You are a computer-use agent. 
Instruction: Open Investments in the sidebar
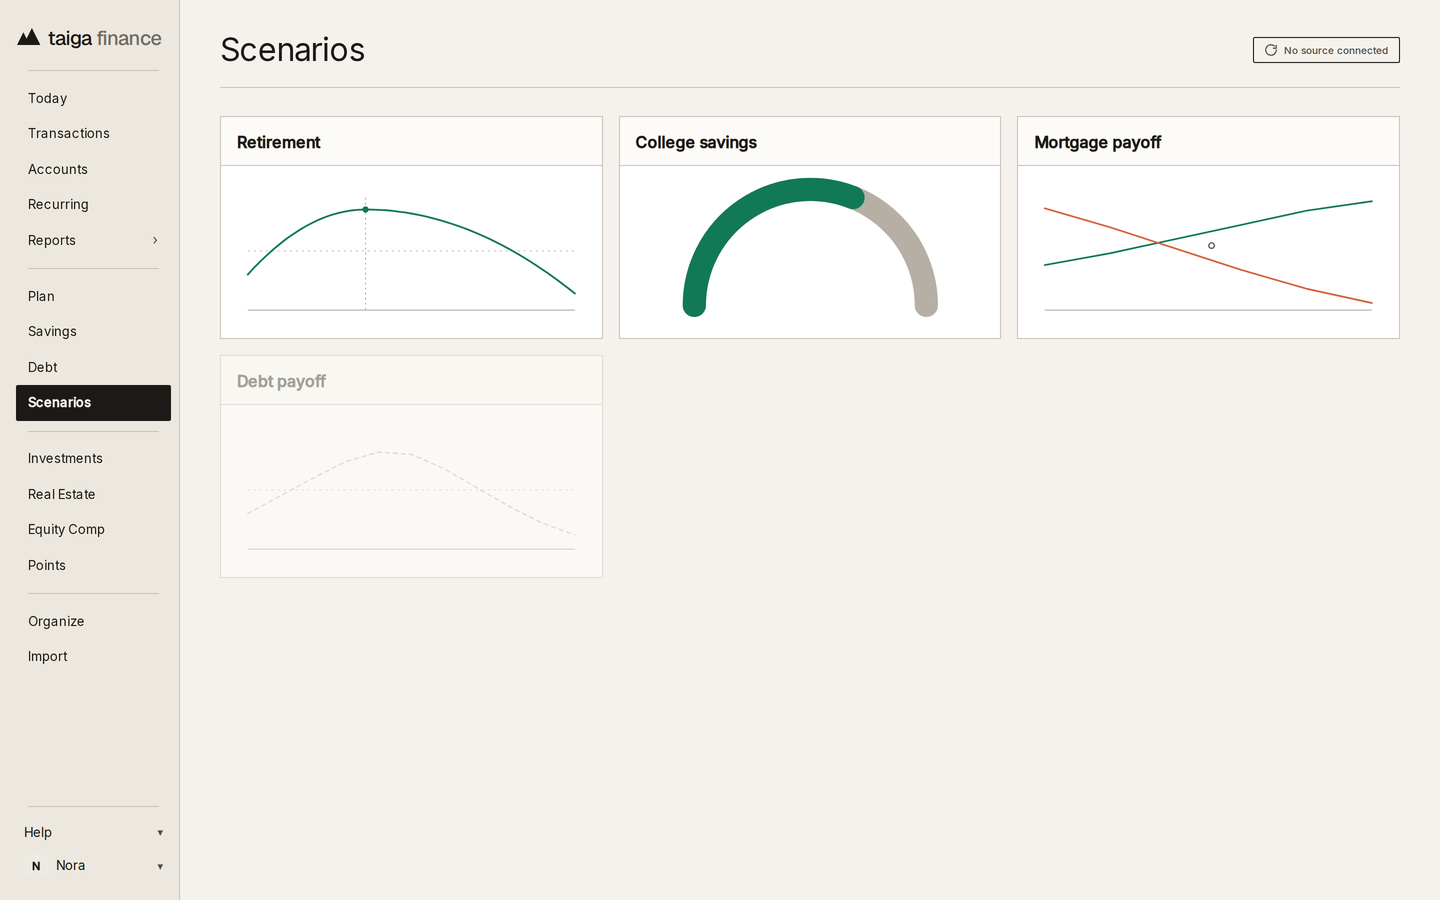pos(93,458)
